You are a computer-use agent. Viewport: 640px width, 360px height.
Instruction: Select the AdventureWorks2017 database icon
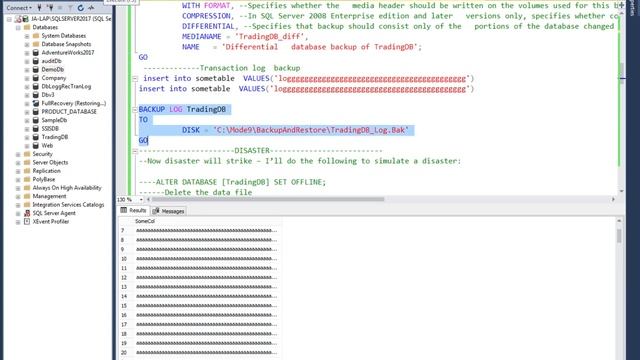[x=36, y=53]
